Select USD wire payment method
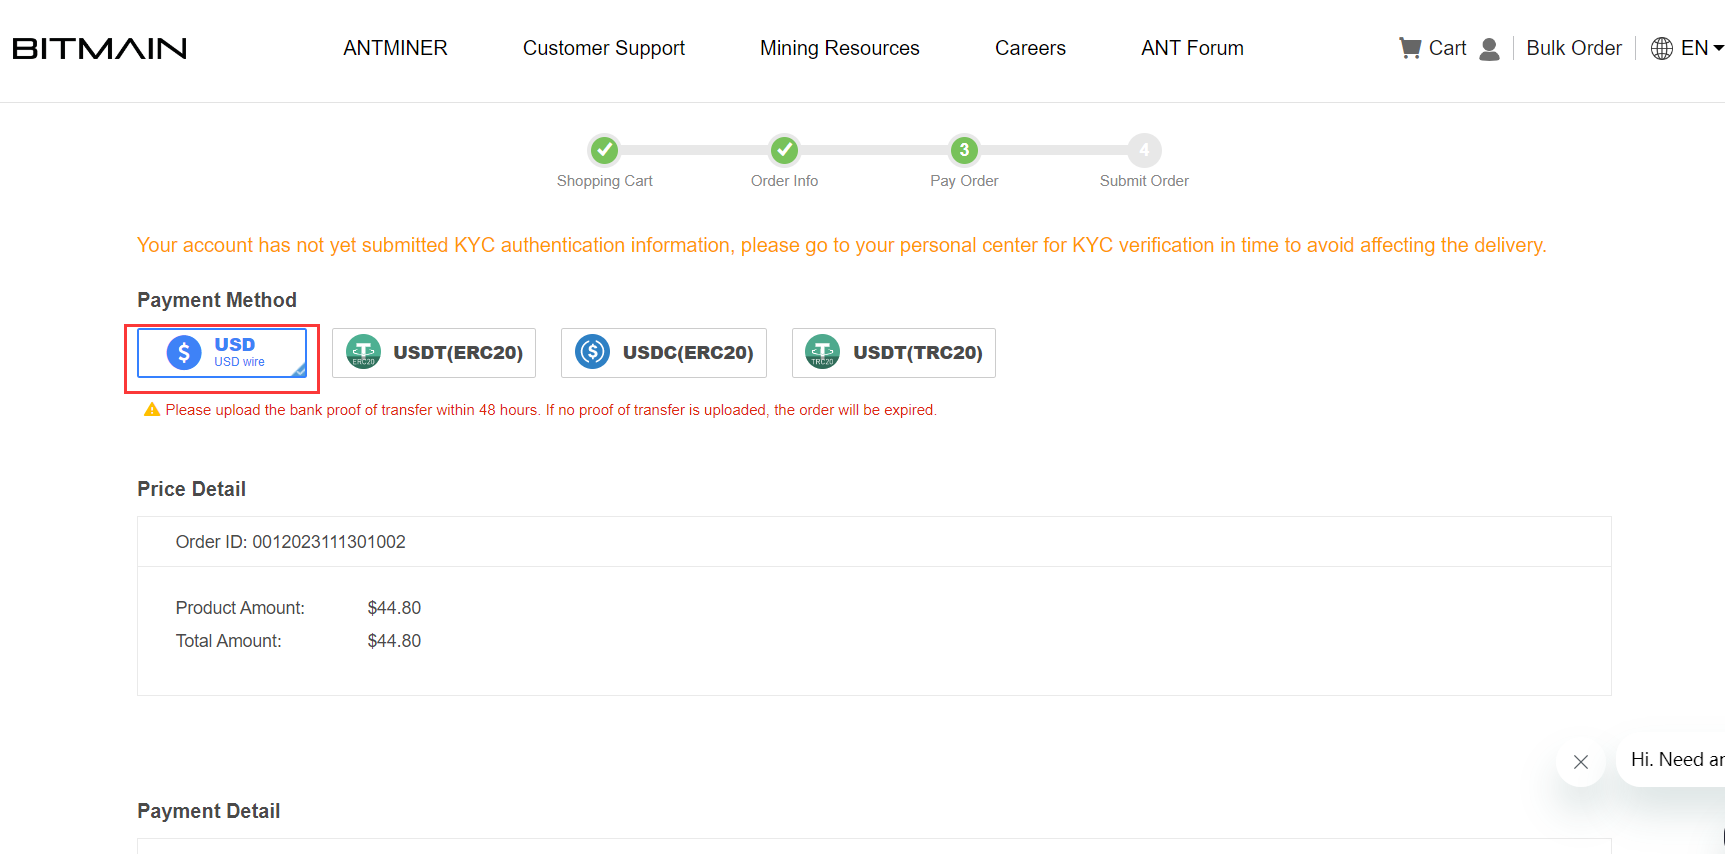The height and width of the screenshot is (854, 1725). pyautogui.click(x=222, y=353)
